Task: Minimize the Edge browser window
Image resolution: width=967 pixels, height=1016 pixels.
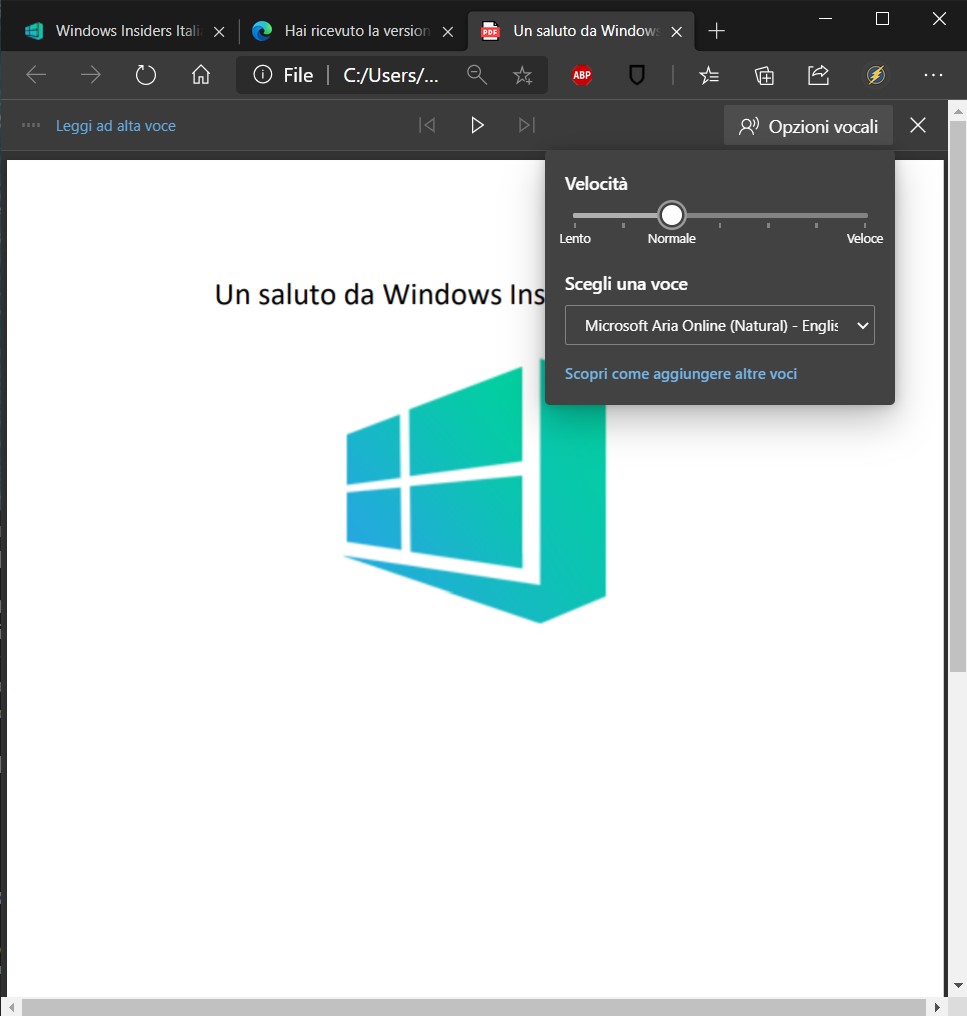Action: [825, 19]
